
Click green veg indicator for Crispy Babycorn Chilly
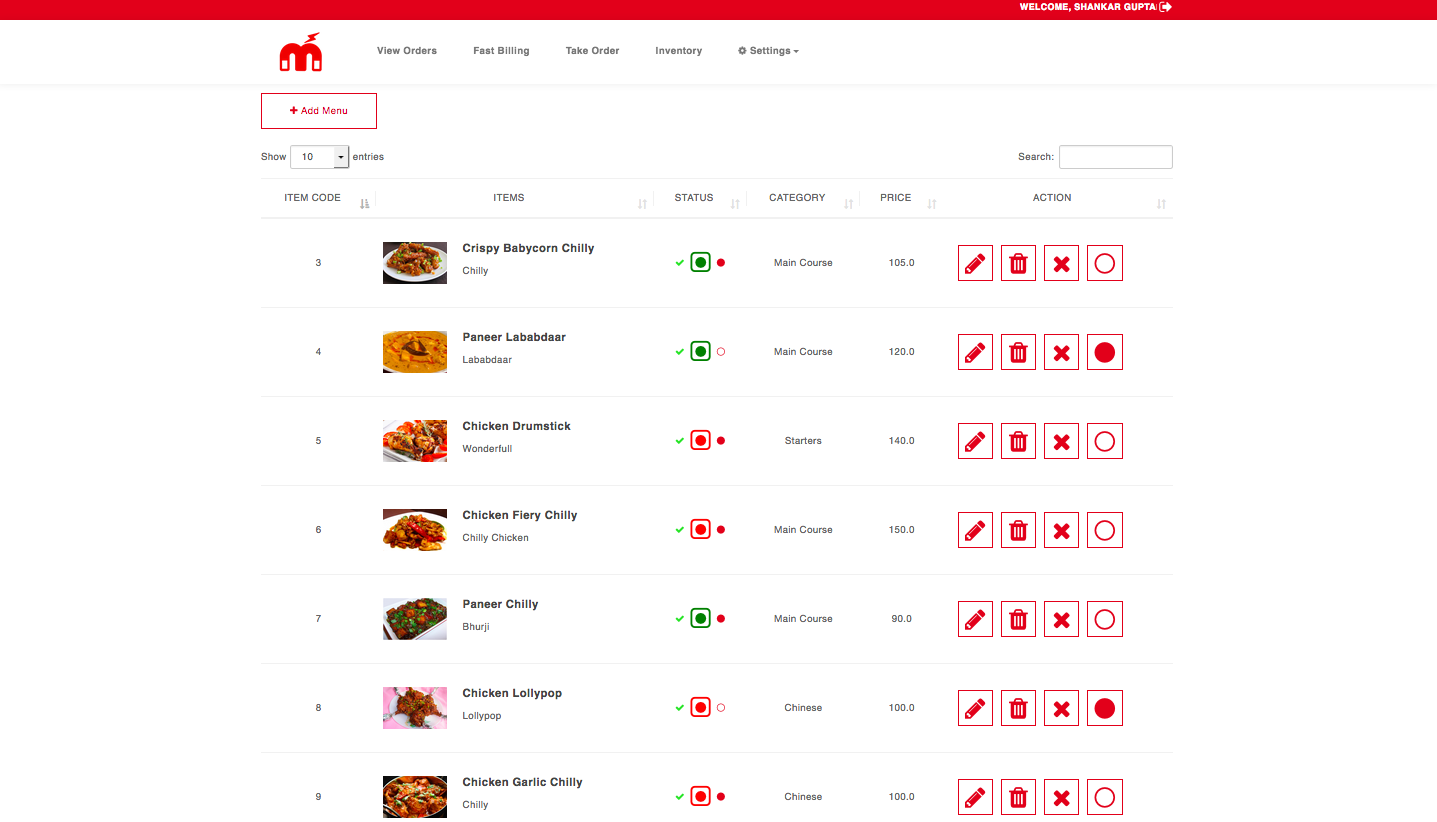click(x=700, y=263)
